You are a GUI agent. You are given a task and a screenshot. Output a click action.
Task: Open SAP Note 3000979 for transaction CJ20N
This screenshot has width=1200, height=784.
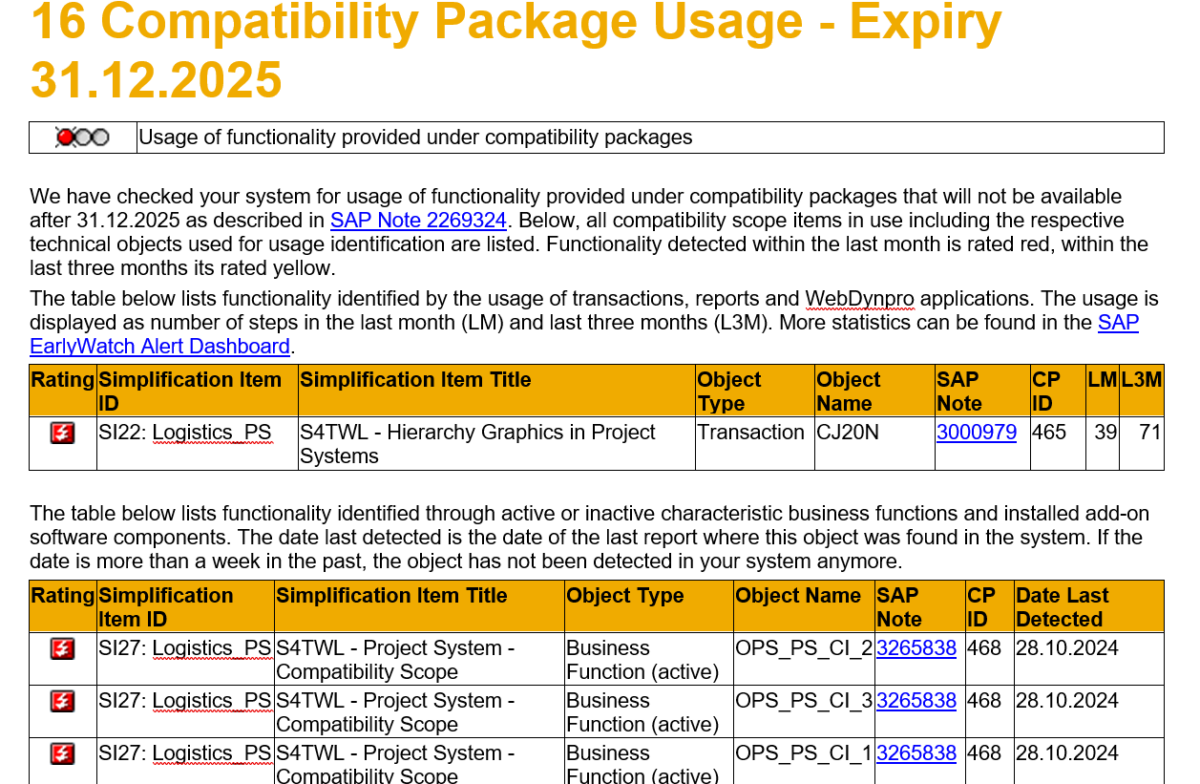pos(975,432)
